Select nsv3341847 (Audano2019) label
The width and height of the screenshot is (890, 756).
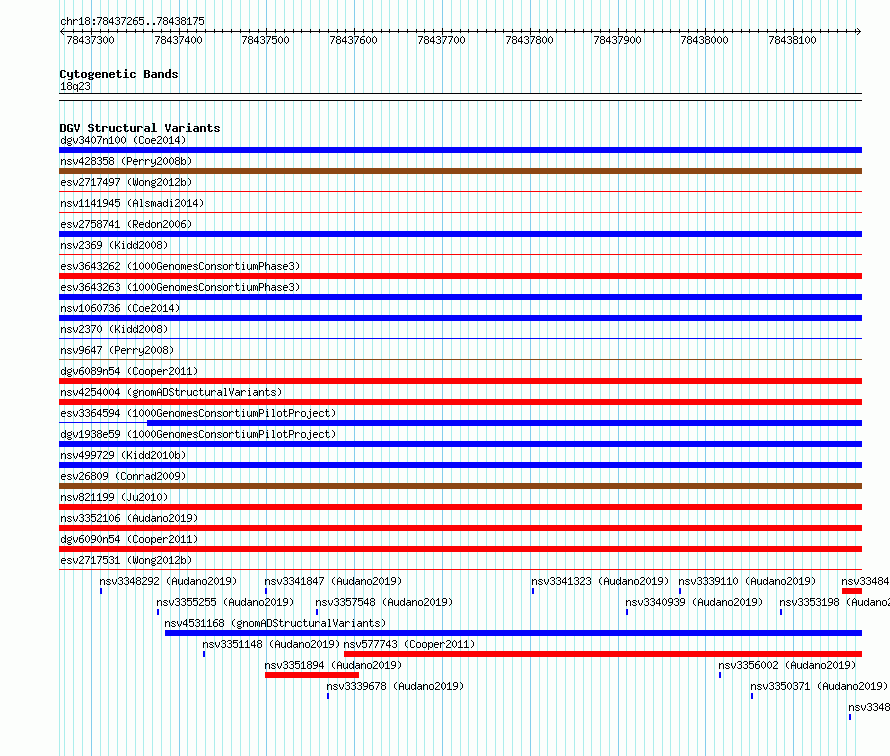pyautogui.click(x=333, y=581)
